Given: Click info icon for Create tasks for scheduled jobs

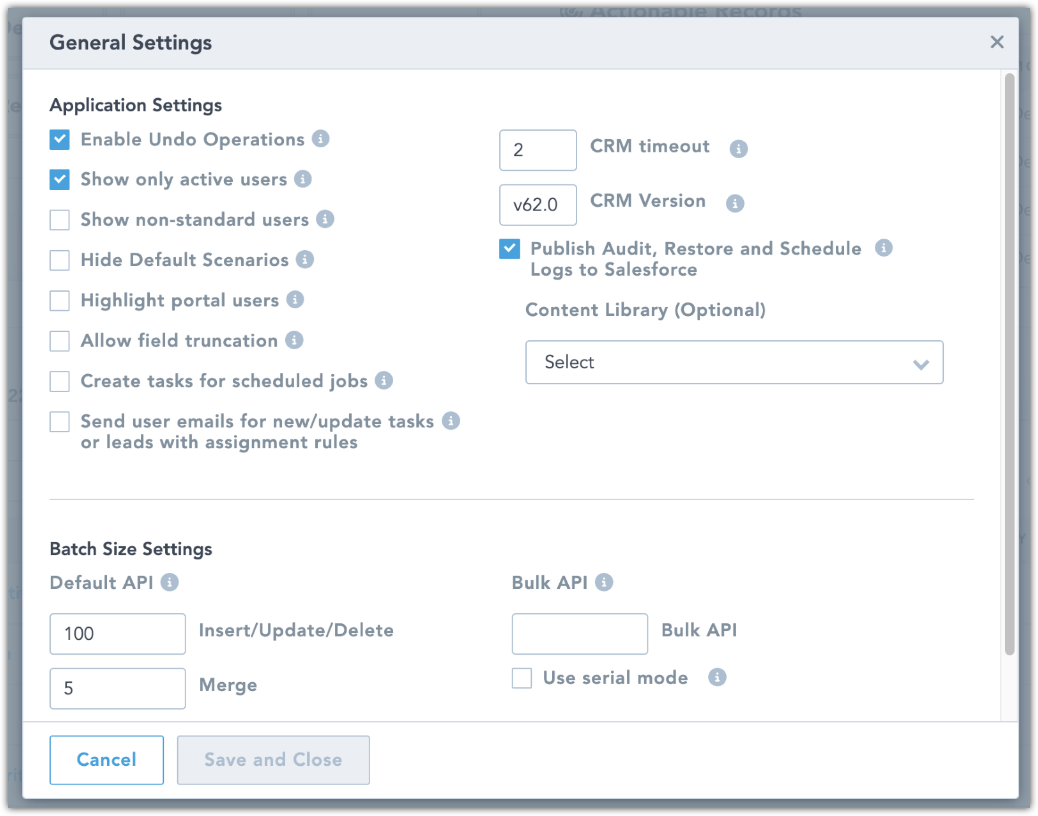Looking at the screenshot, I should point(384,381).
